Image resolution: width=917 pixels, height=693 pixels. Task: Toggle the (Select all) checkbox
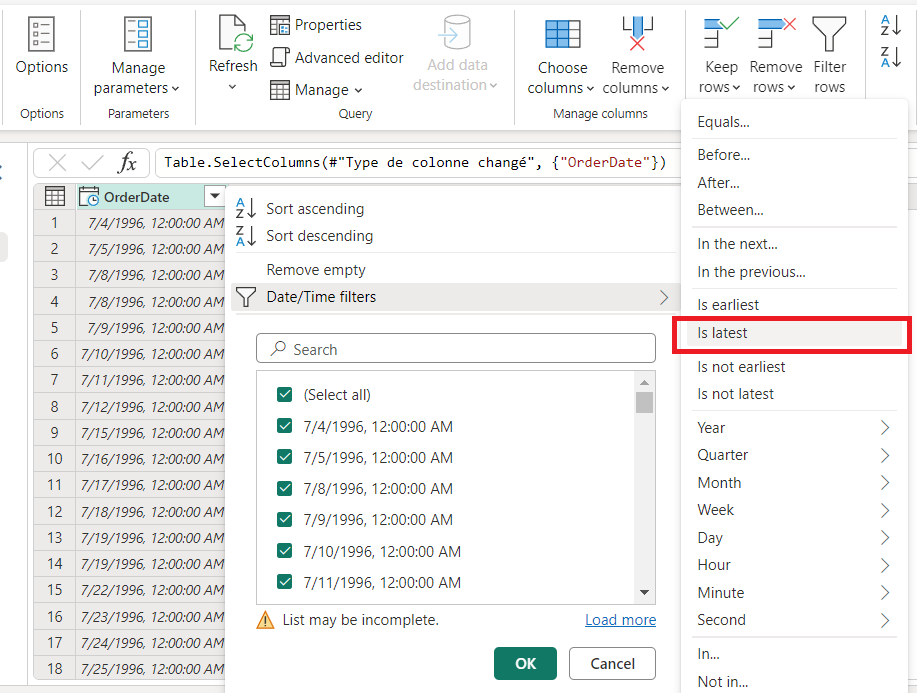tap(285, 394)
